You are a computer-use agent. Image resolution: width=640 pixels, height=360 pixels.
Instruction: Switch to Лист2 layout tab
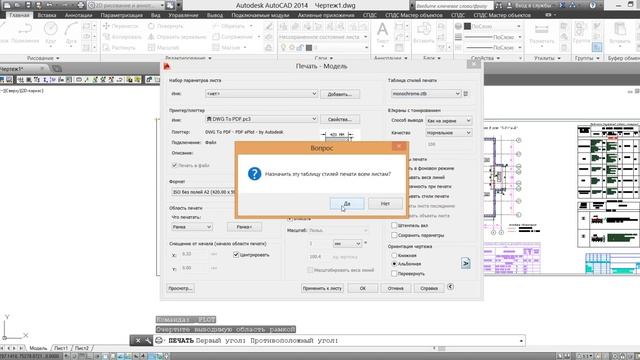82,348
